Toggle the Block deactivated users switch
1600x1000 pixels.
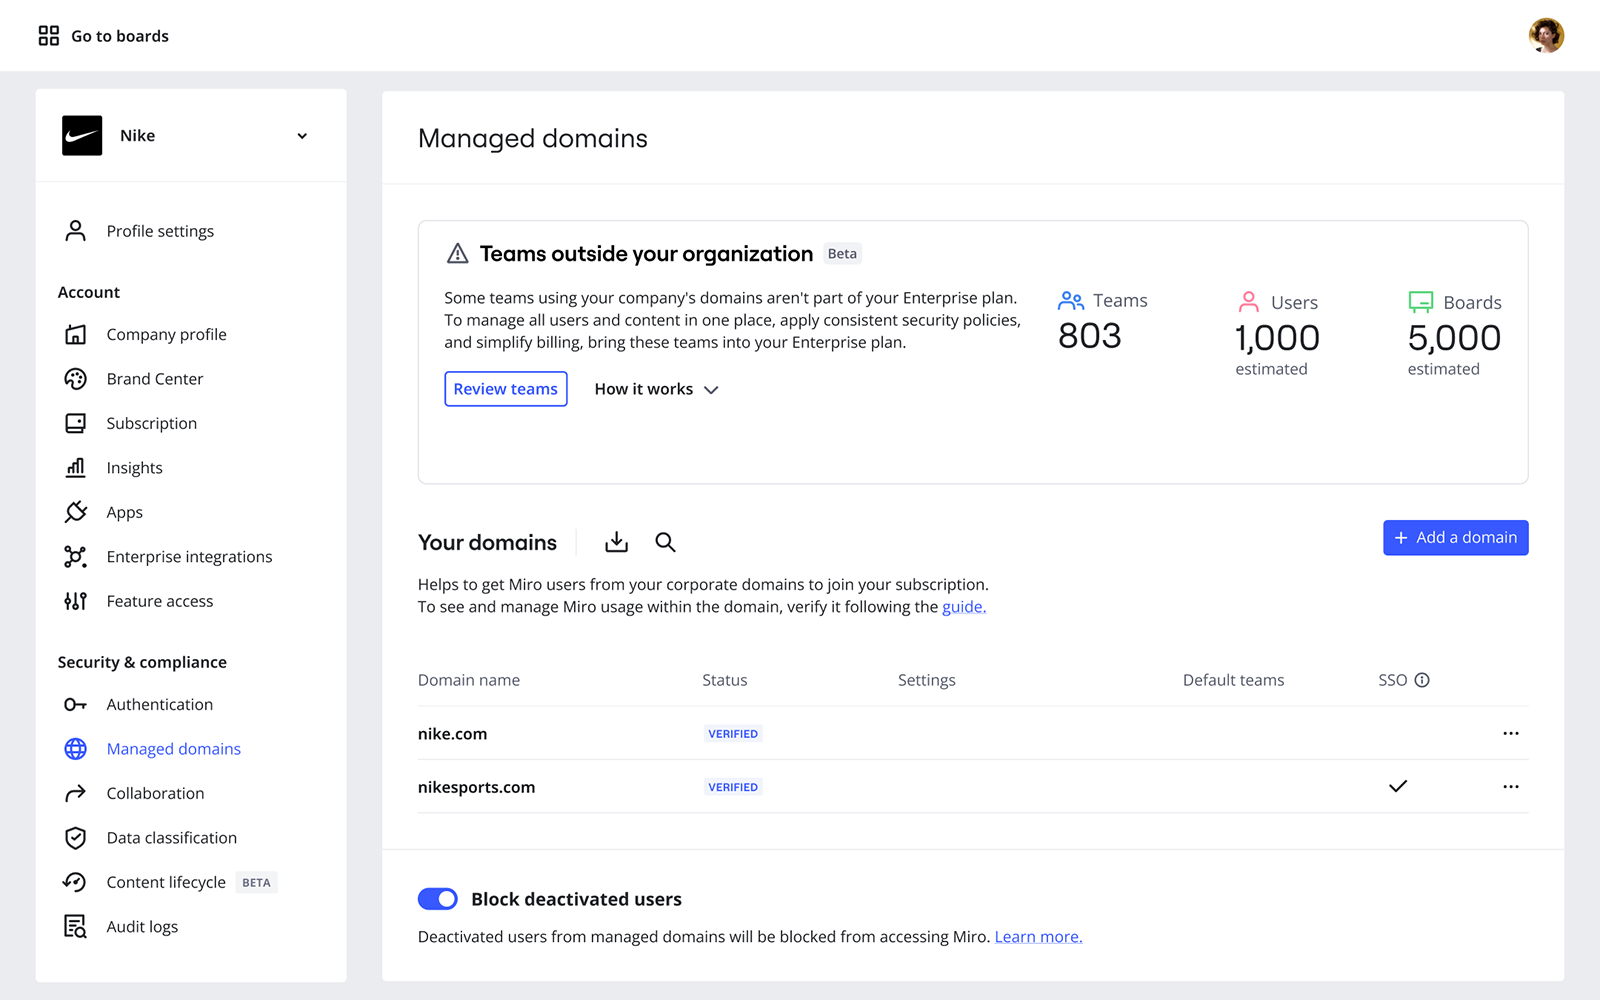[438, 899]
